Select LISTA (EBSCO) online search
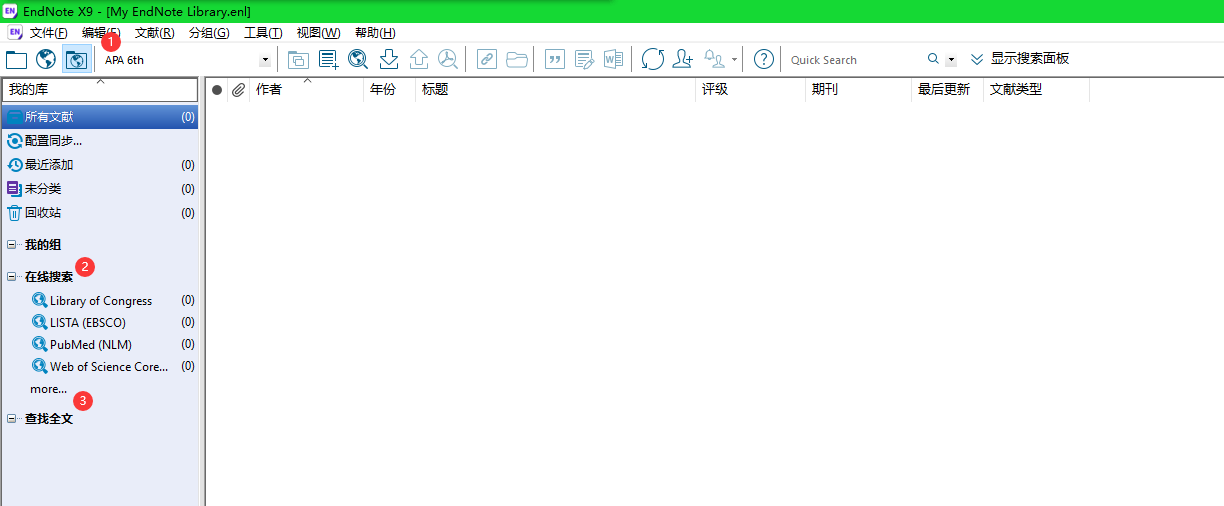1224x506 pixels. coord(88,323)
